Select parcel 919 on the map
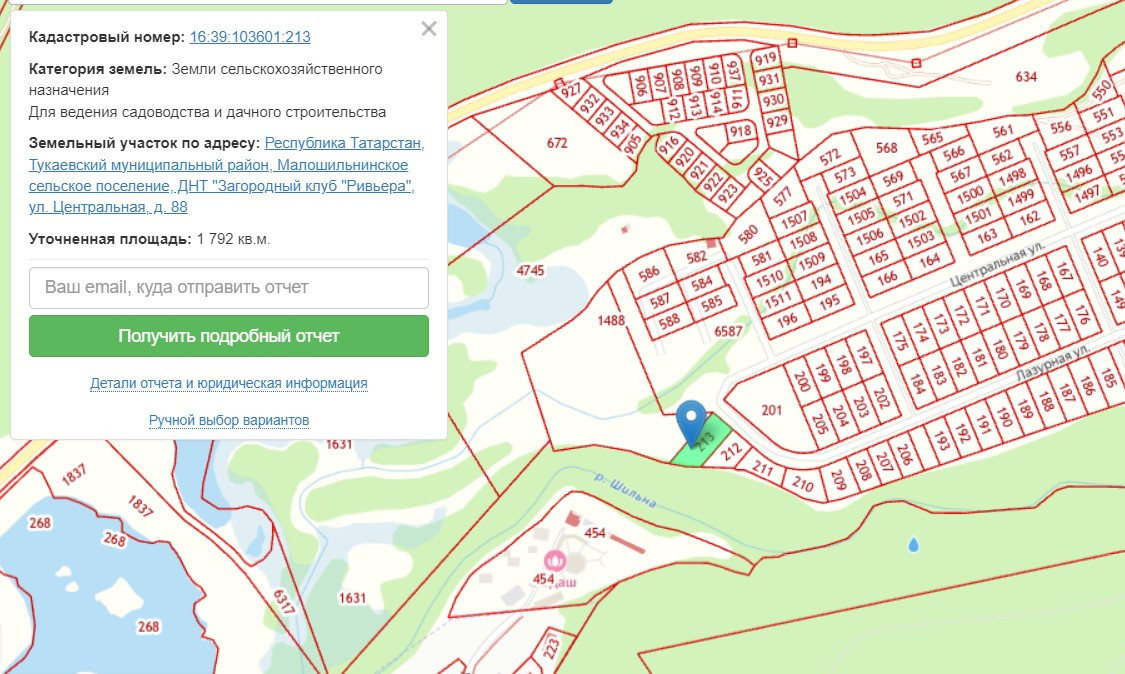The width and height of the screenshot is (1125, 674). (766, 59)
